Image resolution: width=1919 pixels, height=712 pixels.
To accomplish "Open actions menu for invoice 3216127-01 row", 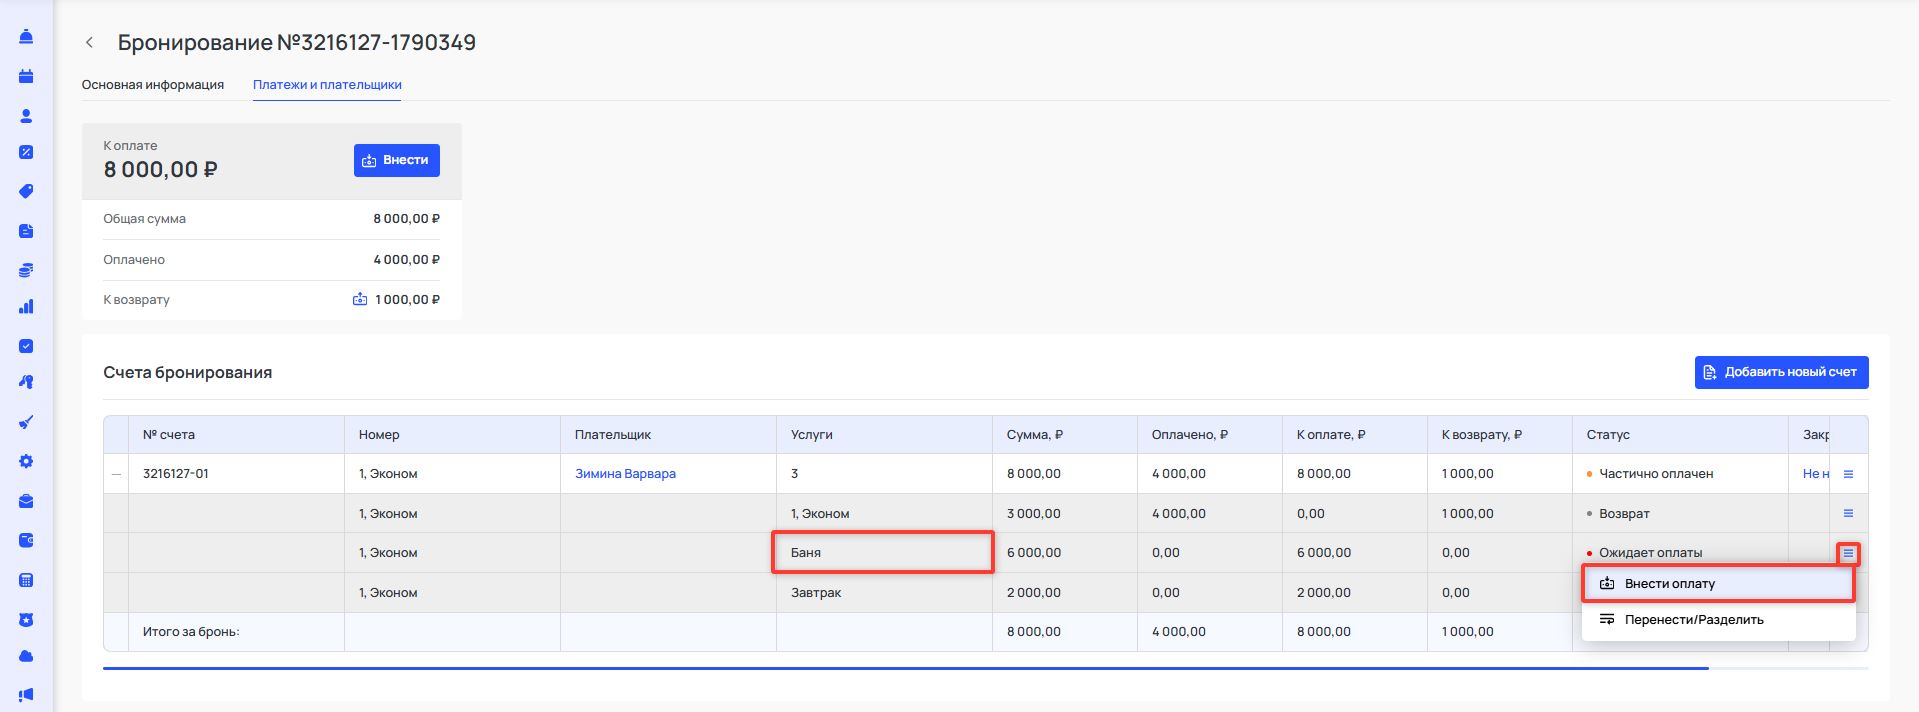I will tap(1848, 474).
